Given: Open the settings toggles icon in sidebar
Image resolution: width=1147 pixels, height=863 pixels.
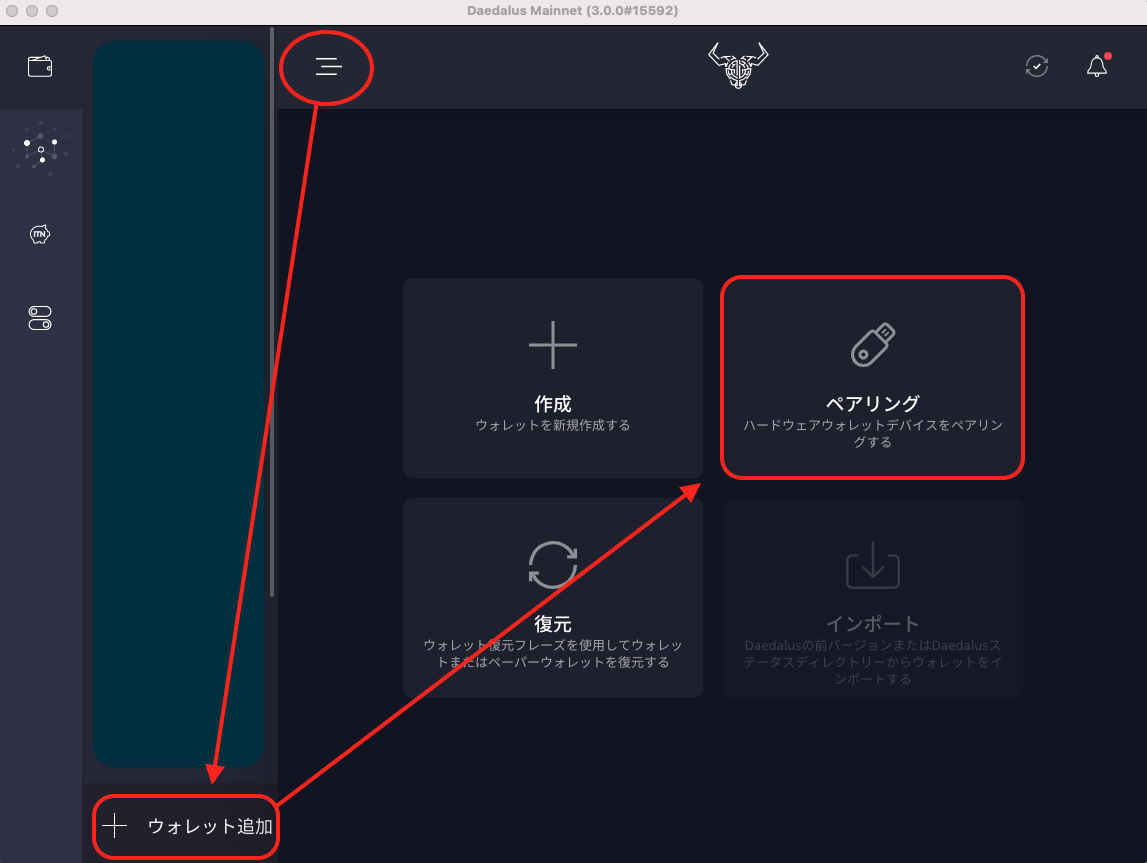Looking at the screenshot, I should point(40,318).
